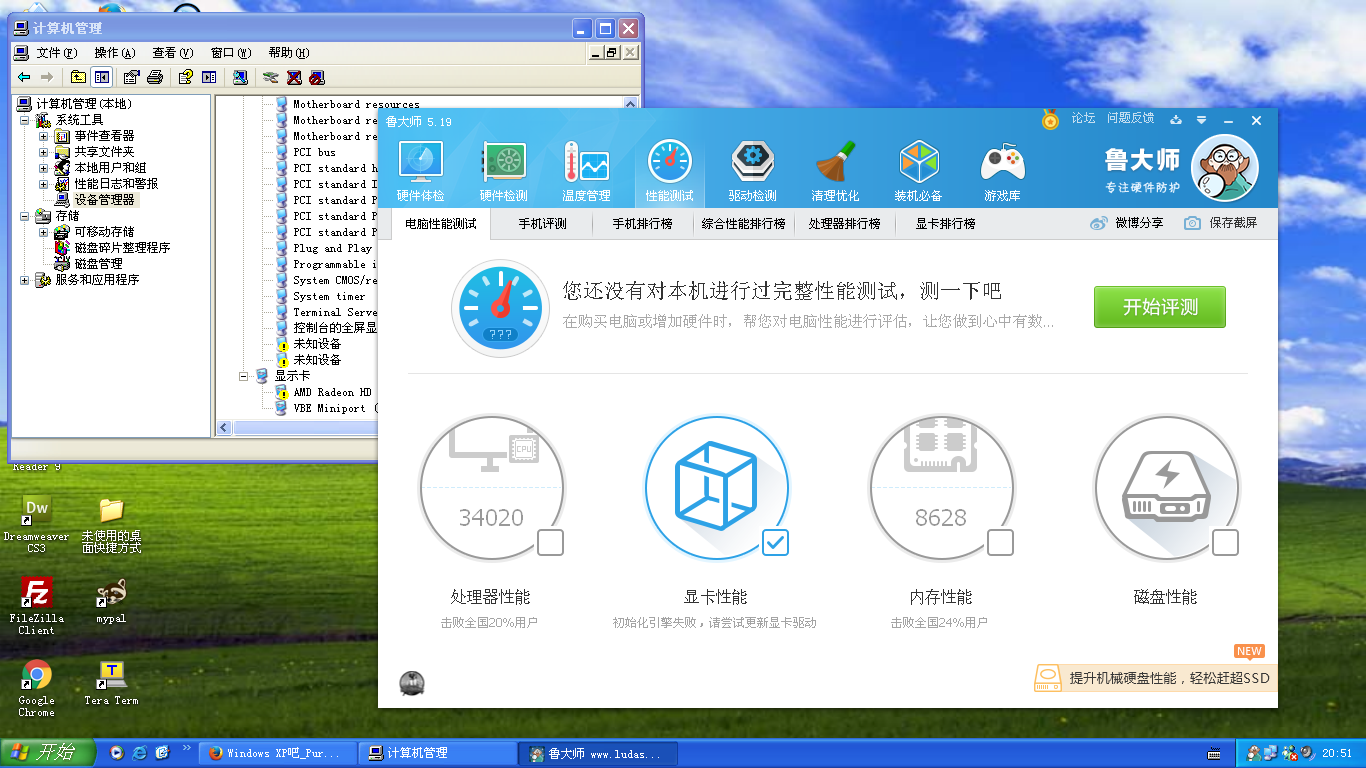Open the 帮助(H) menu
Screen dimensions: 1366x768
tap(289, 53)
